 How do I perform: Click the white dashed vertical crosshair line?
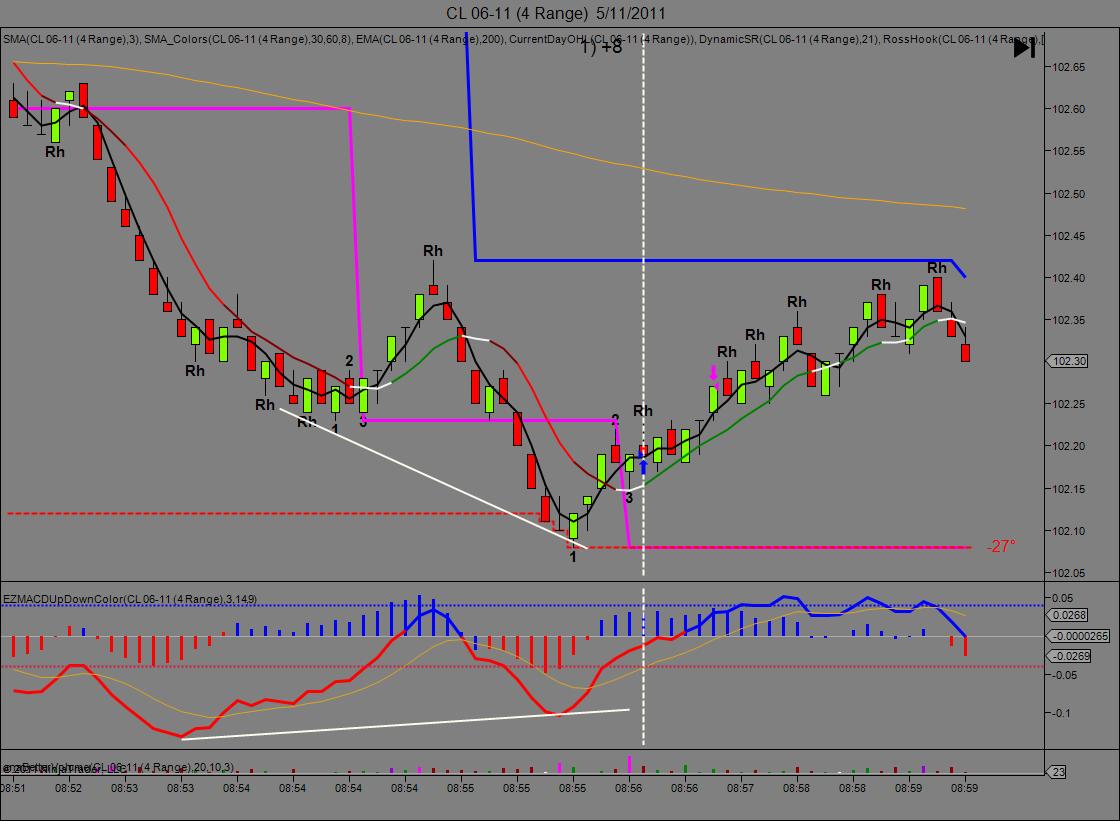[644, 304]
